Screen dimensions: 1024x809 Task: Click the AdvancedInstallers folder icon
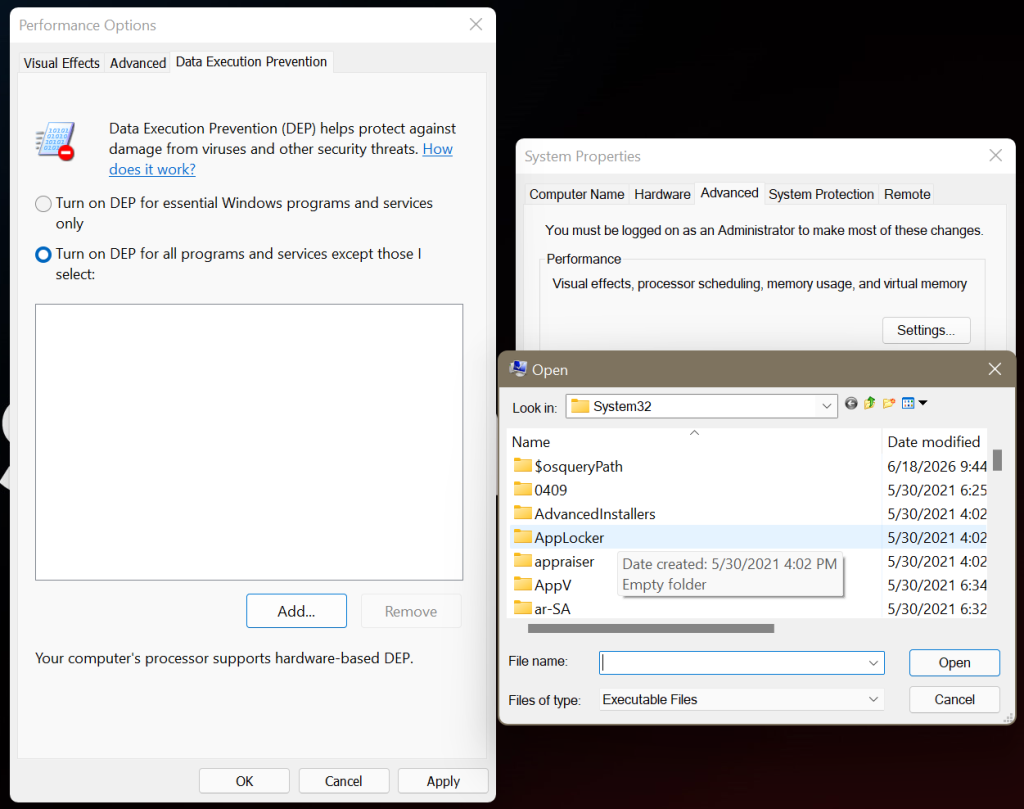[522, 513]
